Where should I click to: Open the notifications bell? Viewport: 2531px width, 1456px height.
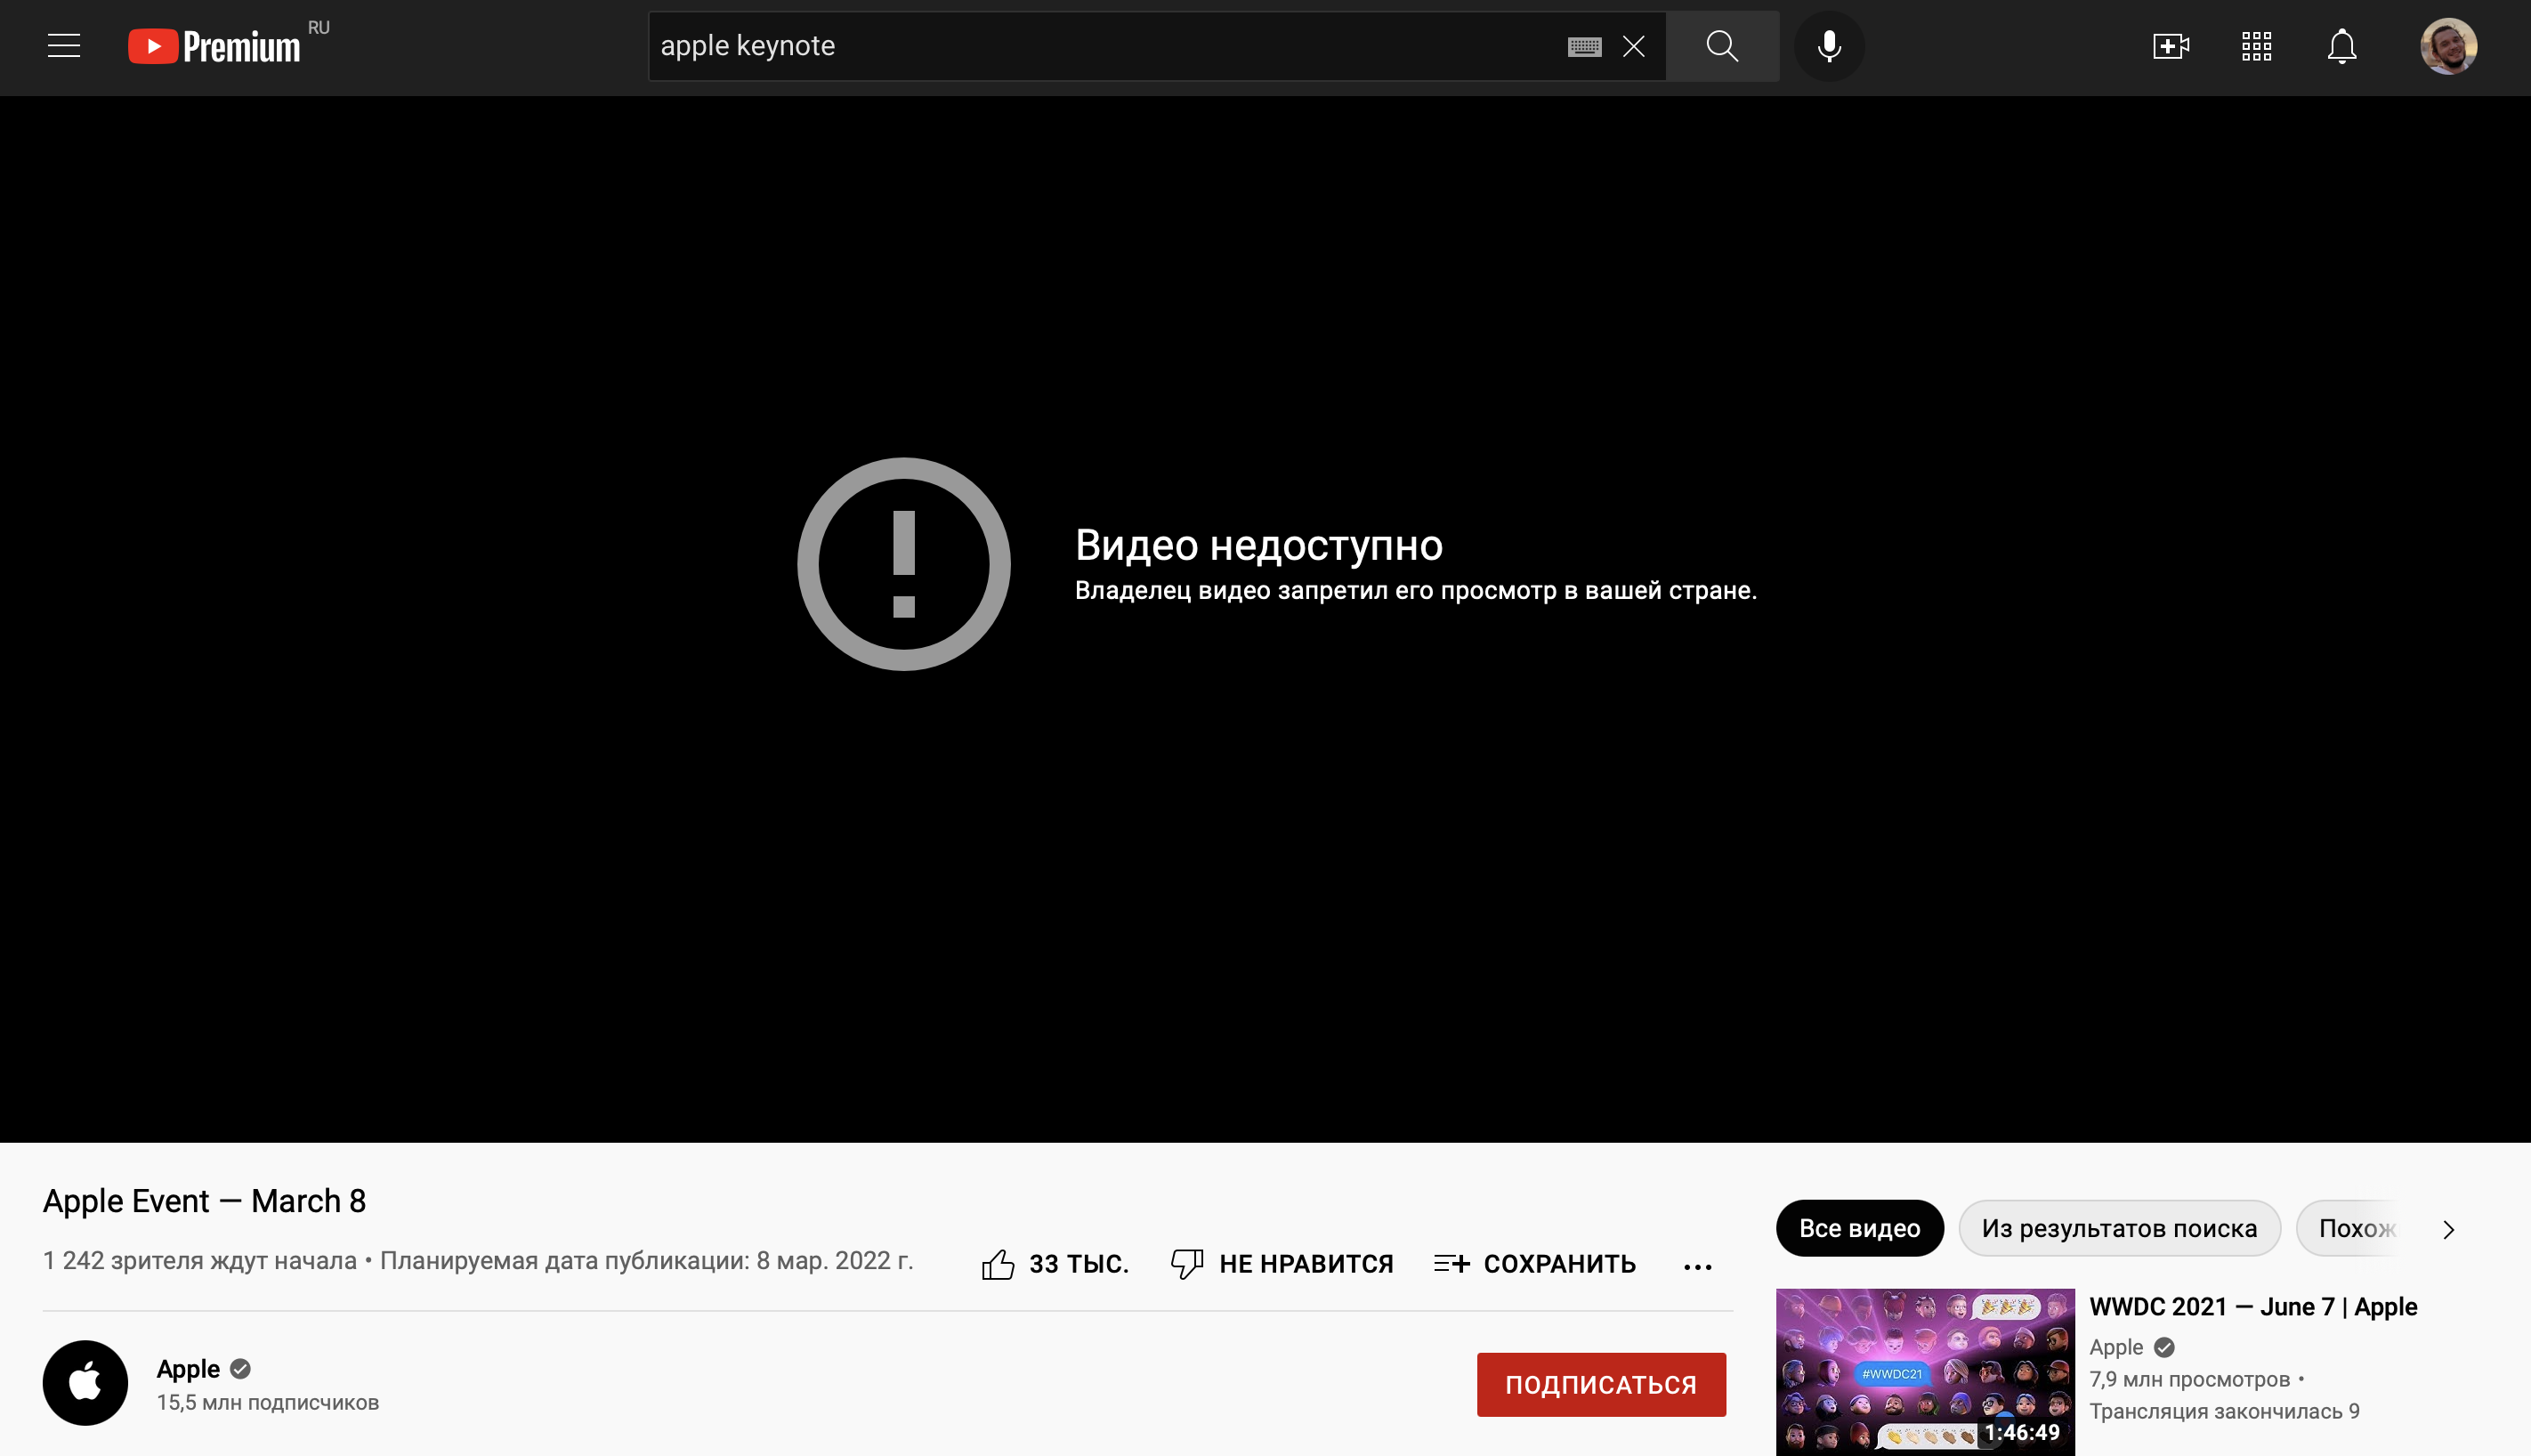click(x=2341, y=46)
